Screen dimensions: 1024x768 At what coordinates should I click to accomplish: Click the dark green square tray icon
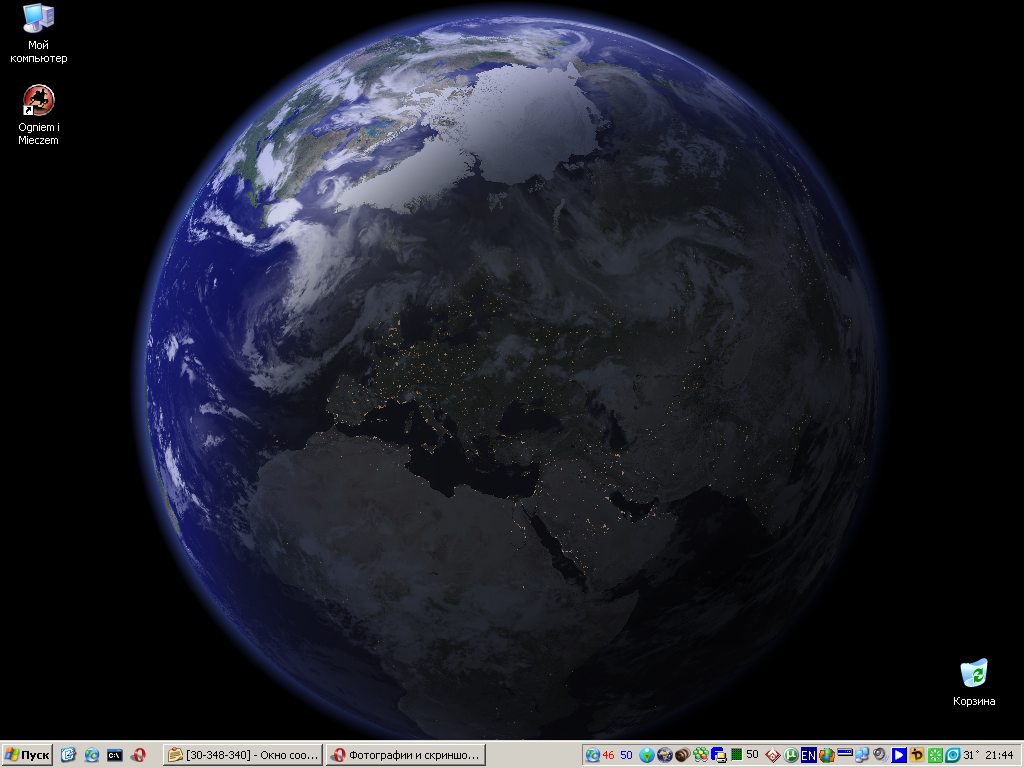[x=737, y=755]
